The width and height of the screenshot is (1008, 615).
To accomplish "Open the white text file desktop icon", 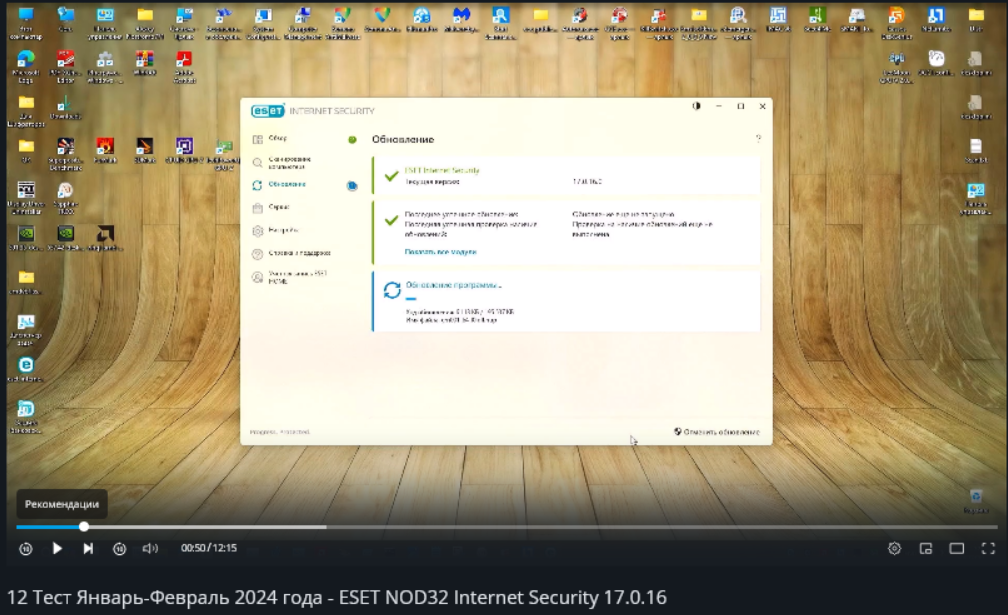I will tap(976, 151).
